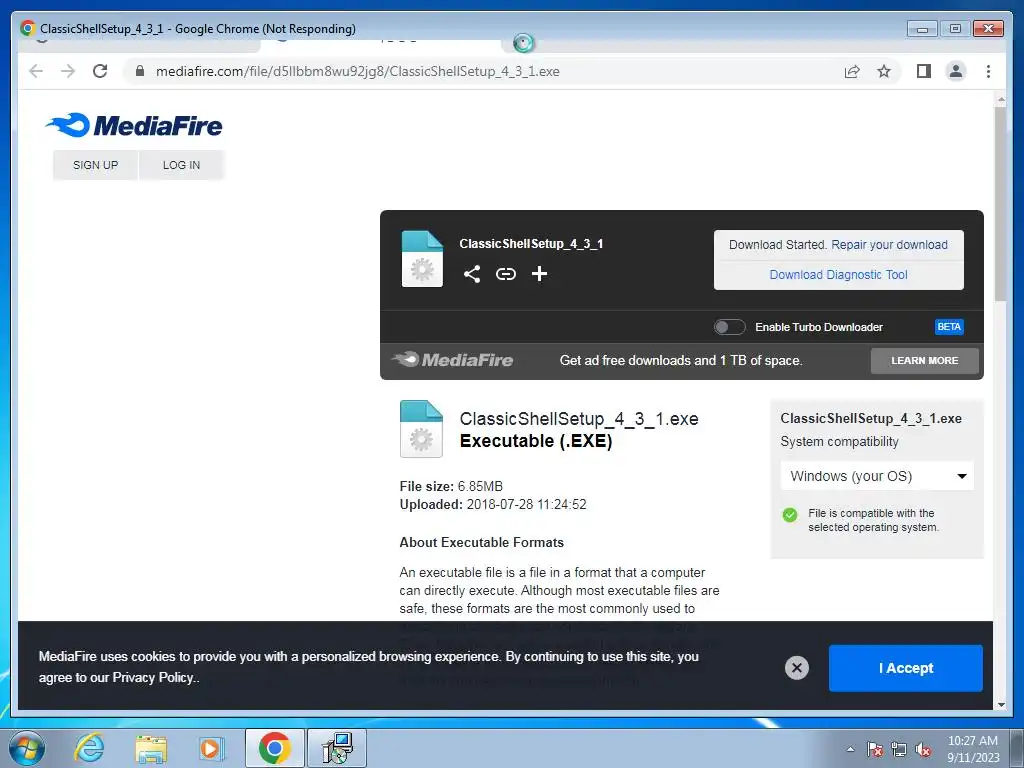Screen dimensions: 1024x768
Task: Click the green compatibility checkmark
Action: coord(790,515)
